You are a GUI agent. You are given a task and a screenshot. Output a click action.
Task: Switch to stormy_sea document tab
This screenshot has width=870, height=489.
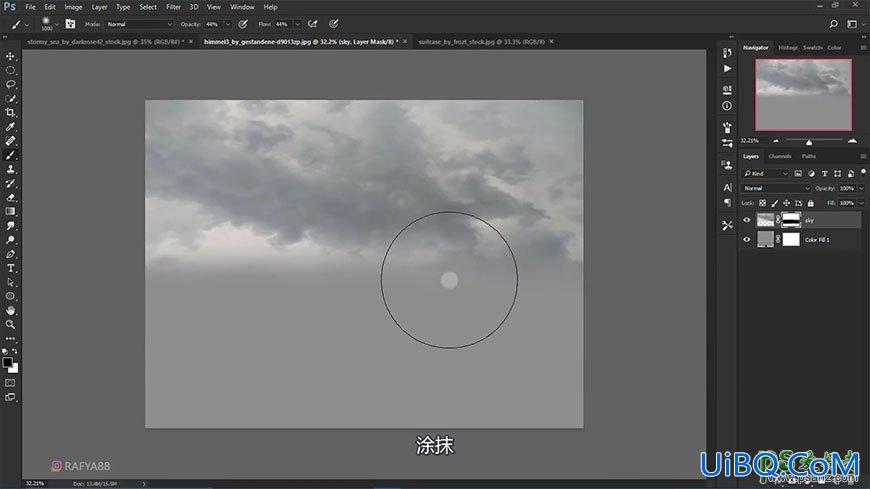pos(105,42)
